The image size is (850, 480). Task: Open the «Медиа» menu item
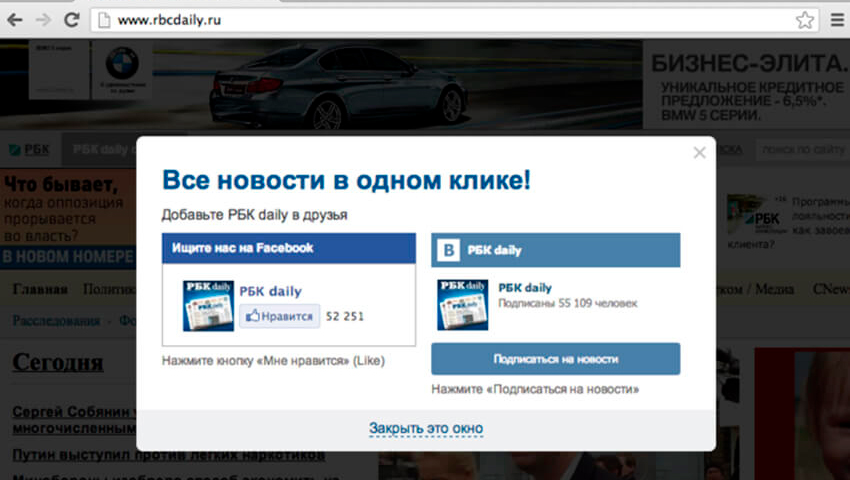(774, 289)
